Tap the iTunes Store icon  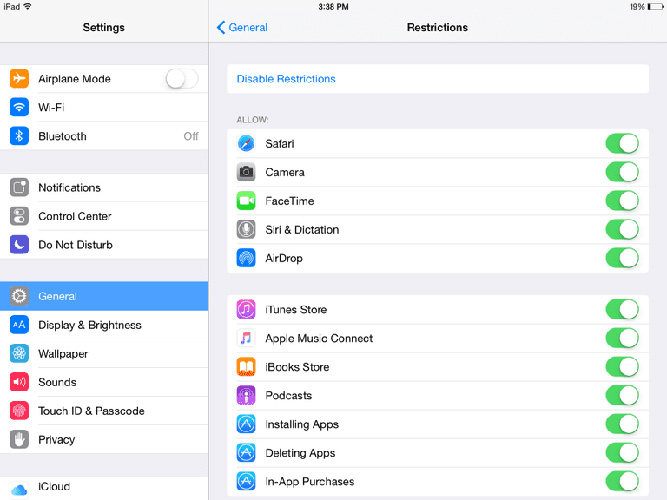246,309
